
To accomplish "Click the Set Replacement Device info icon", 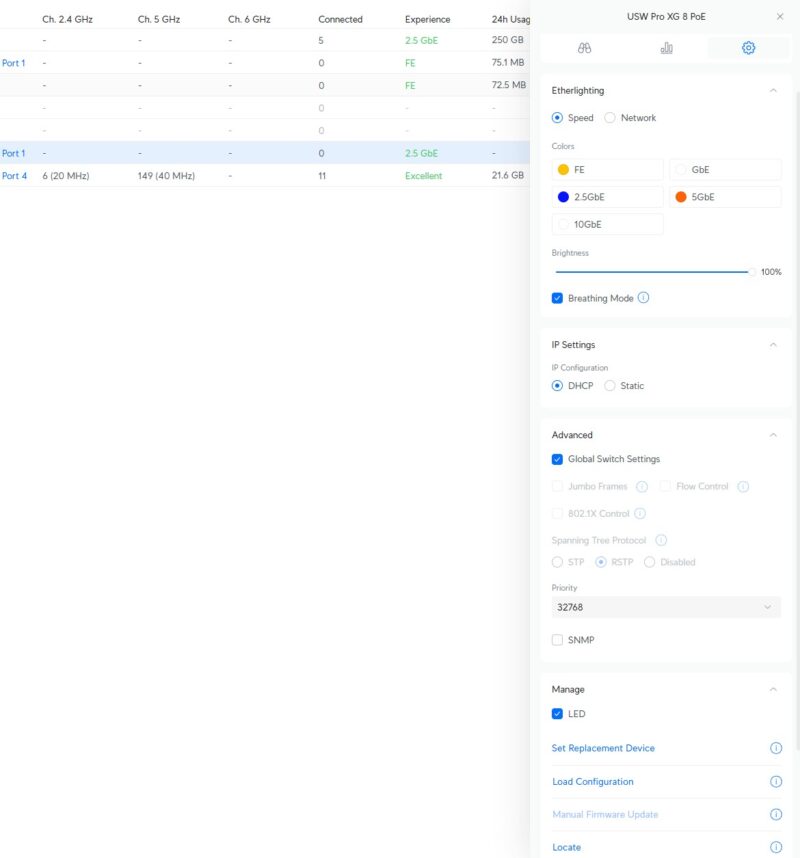I will pos(775,748).
